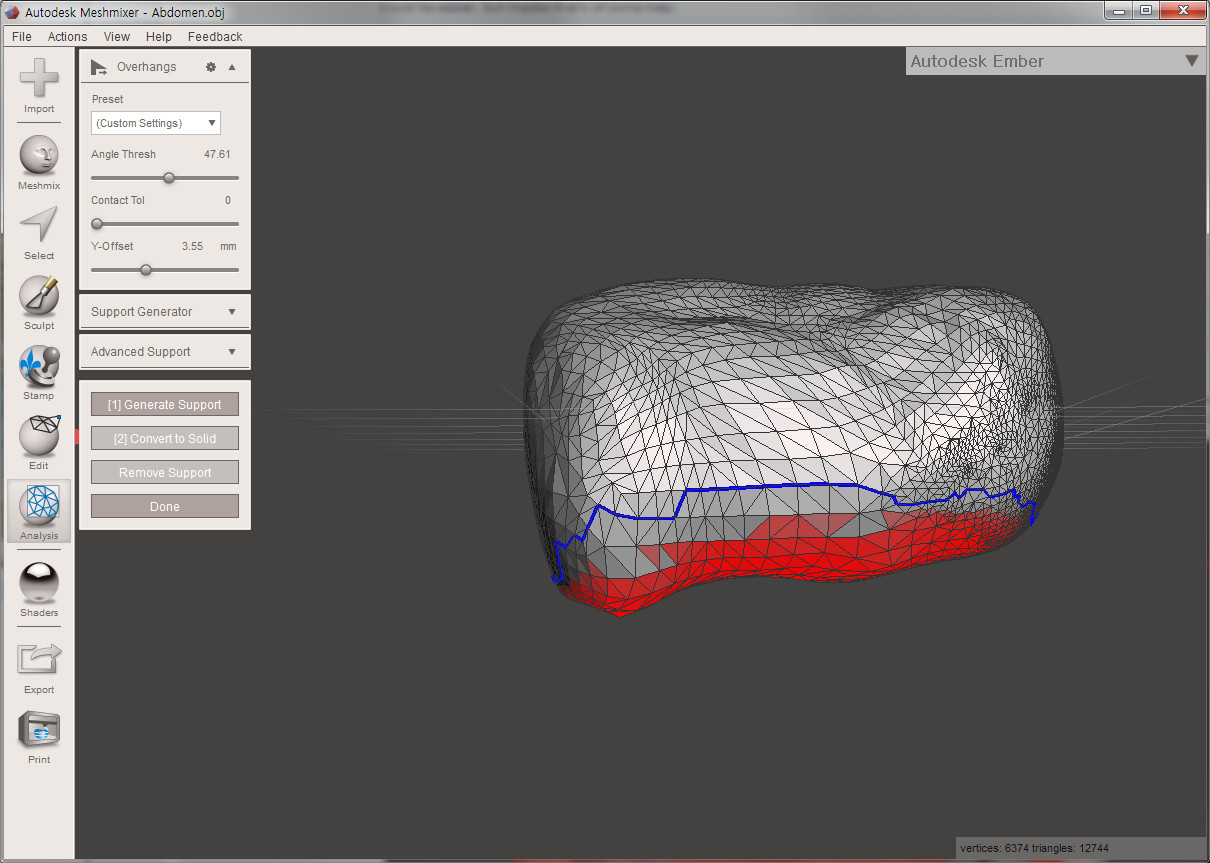Screen dimensions: 1210x863
Task: Click Meshmixer logo in title bar
Action: pos(14,12)
